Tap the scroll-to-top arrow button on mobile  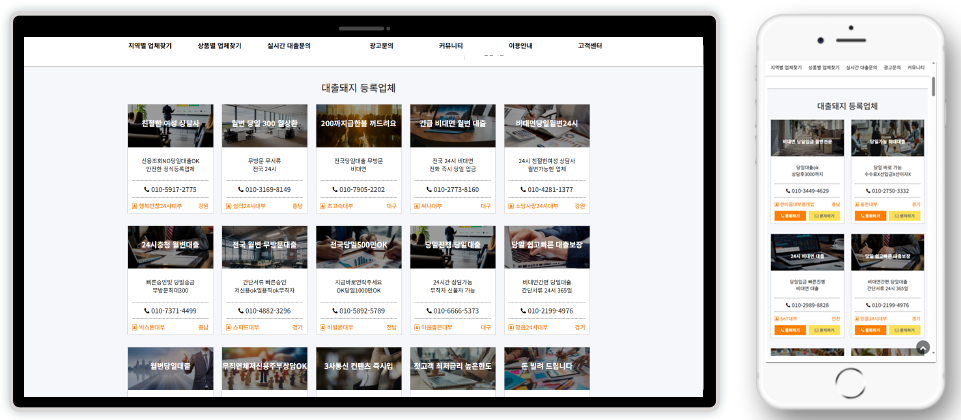click(x=923, y=347)
